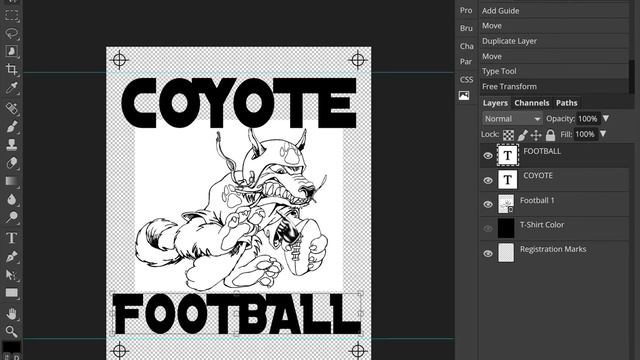The image size is (640, 360).
Task: Select the Football 1 layer thumbnail
Action: point(506,204)
